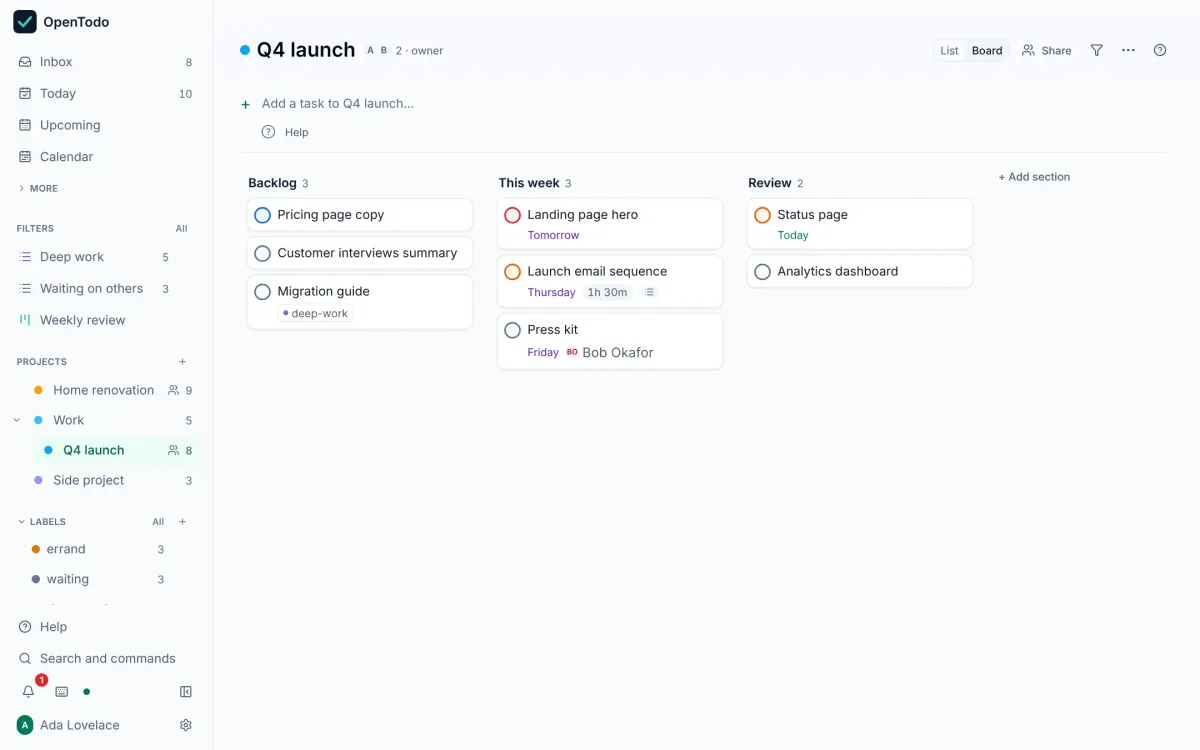Click the Add a task to Q4 launch field
The width and height of the screenshot is (1200, 750).
(x=338, y=104)
